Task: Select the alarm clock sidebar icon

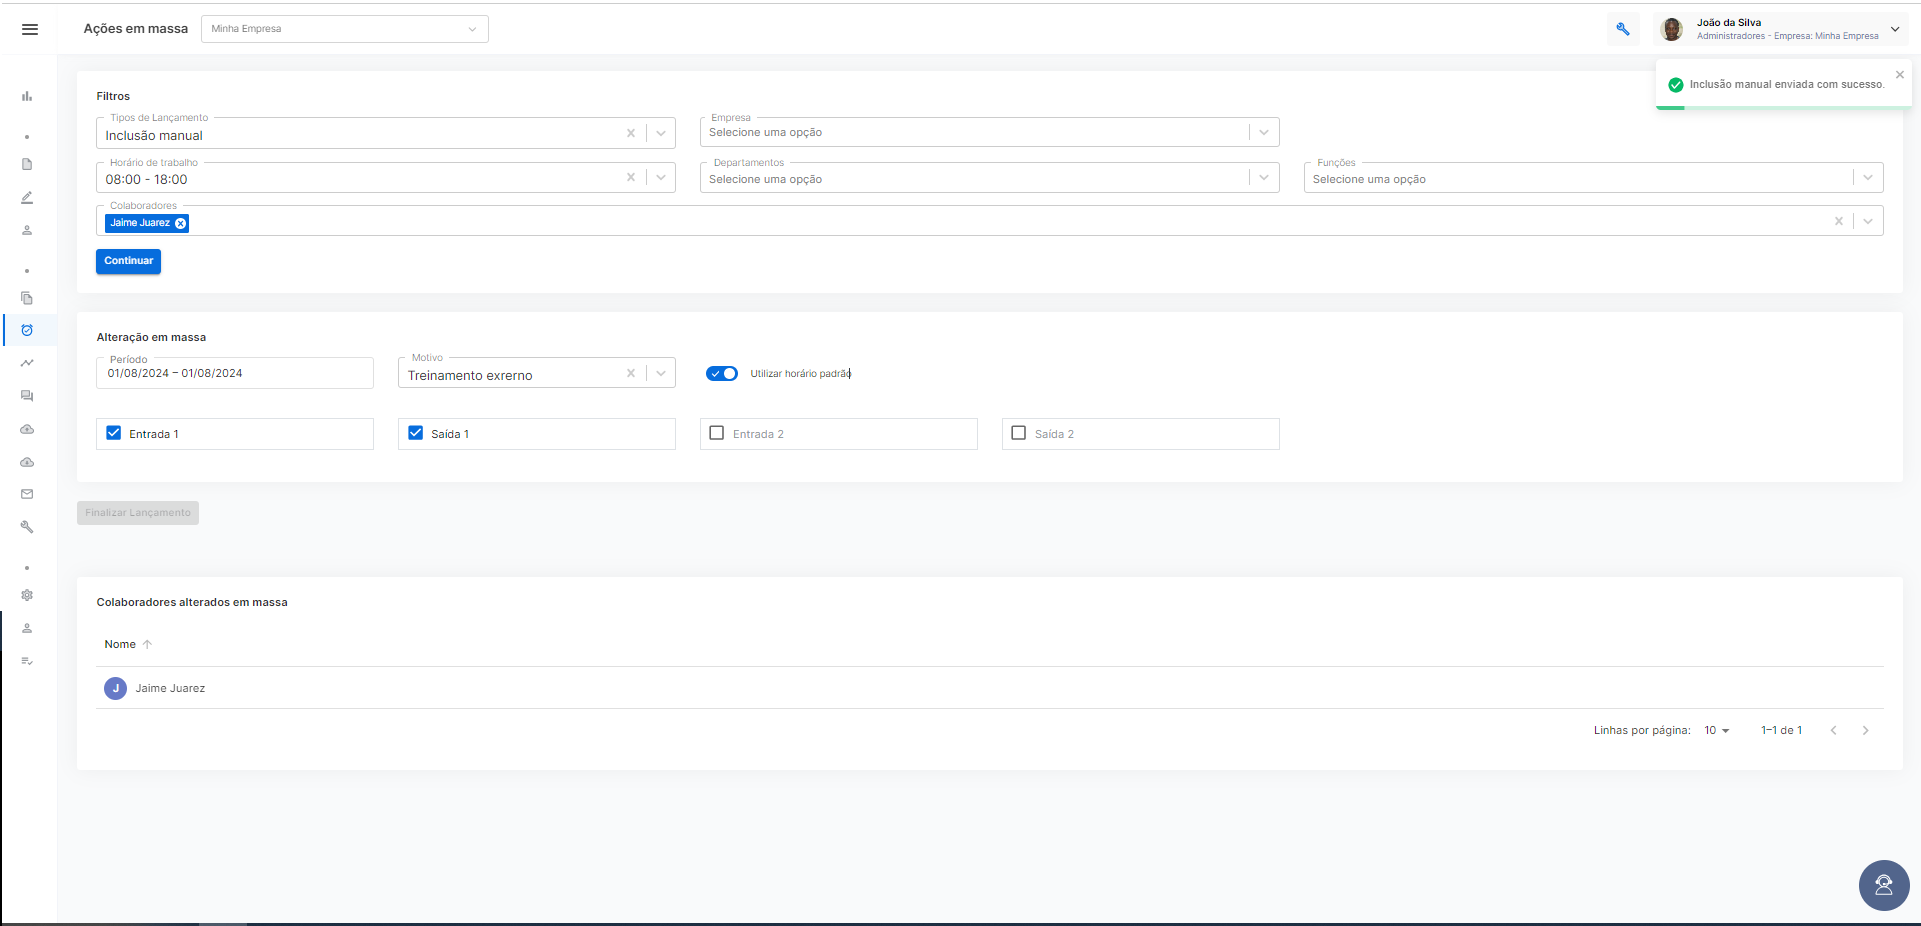Action: [27, 330]
